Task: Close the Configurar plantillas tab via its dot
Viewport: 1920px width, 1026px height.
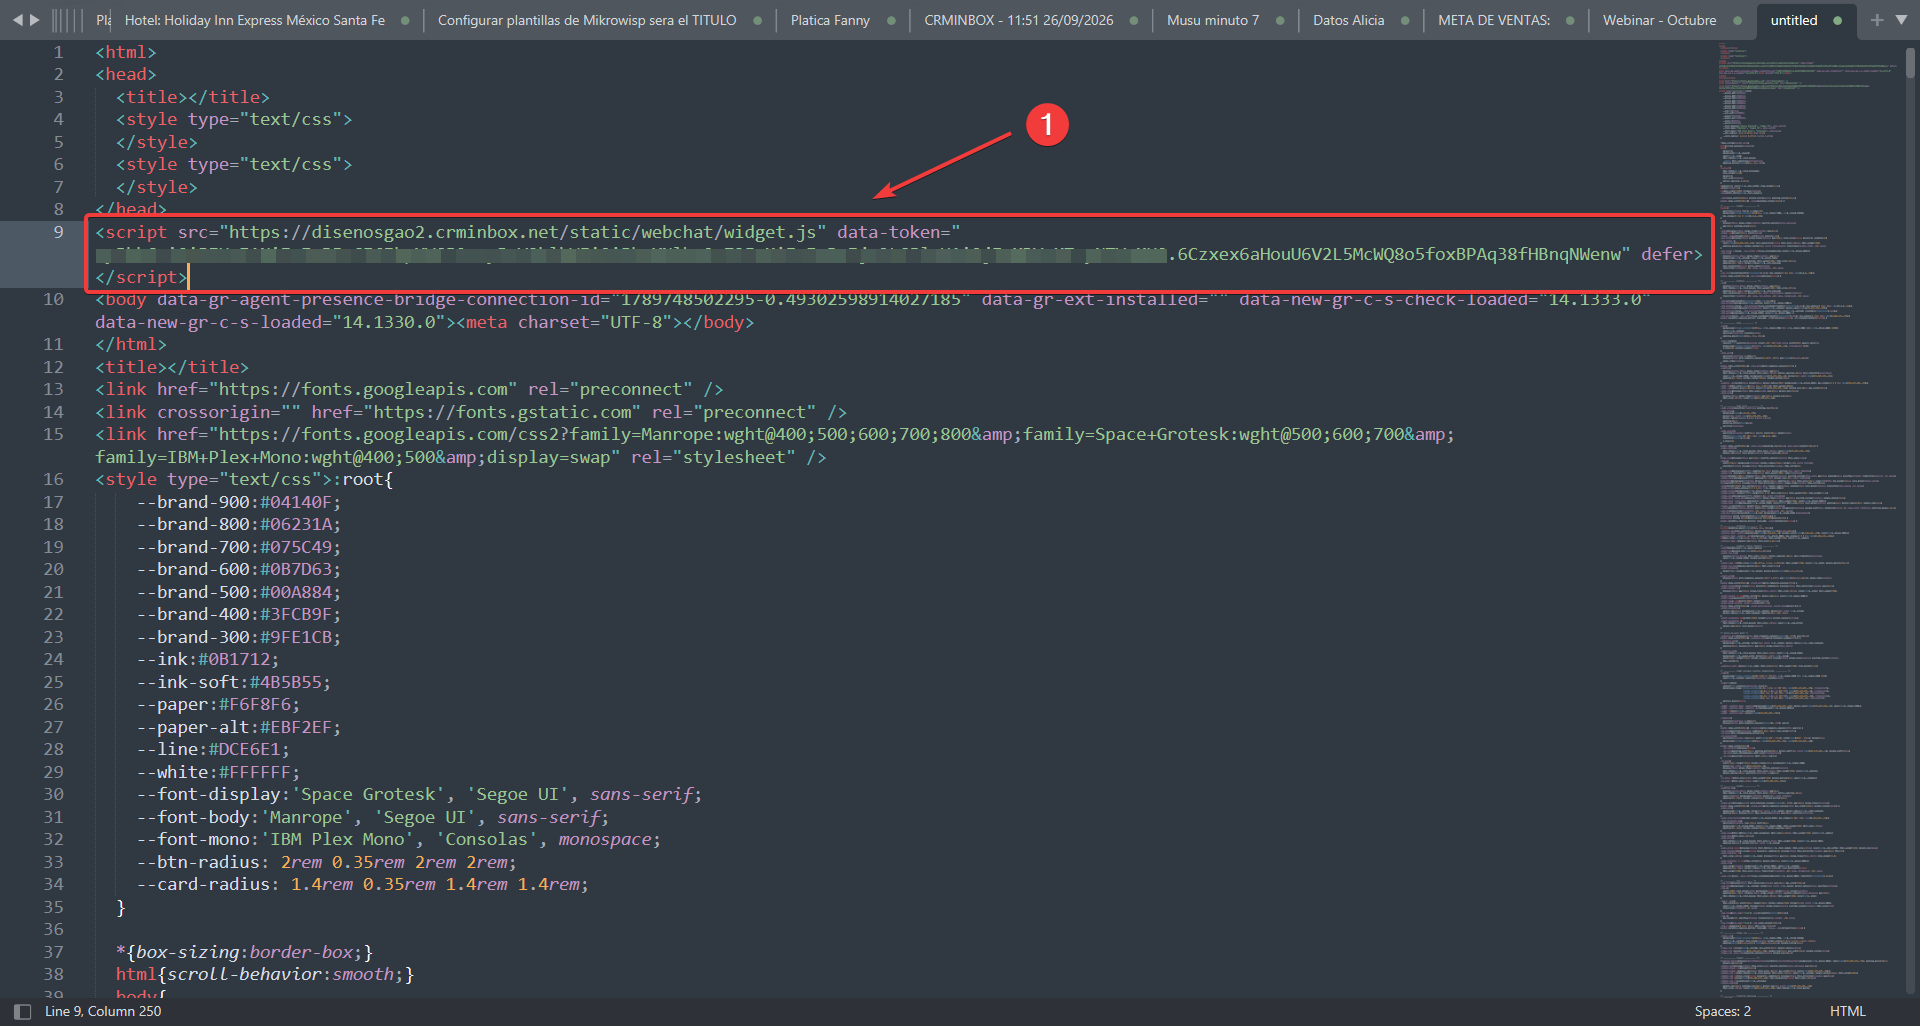Action: pos(757,20)
